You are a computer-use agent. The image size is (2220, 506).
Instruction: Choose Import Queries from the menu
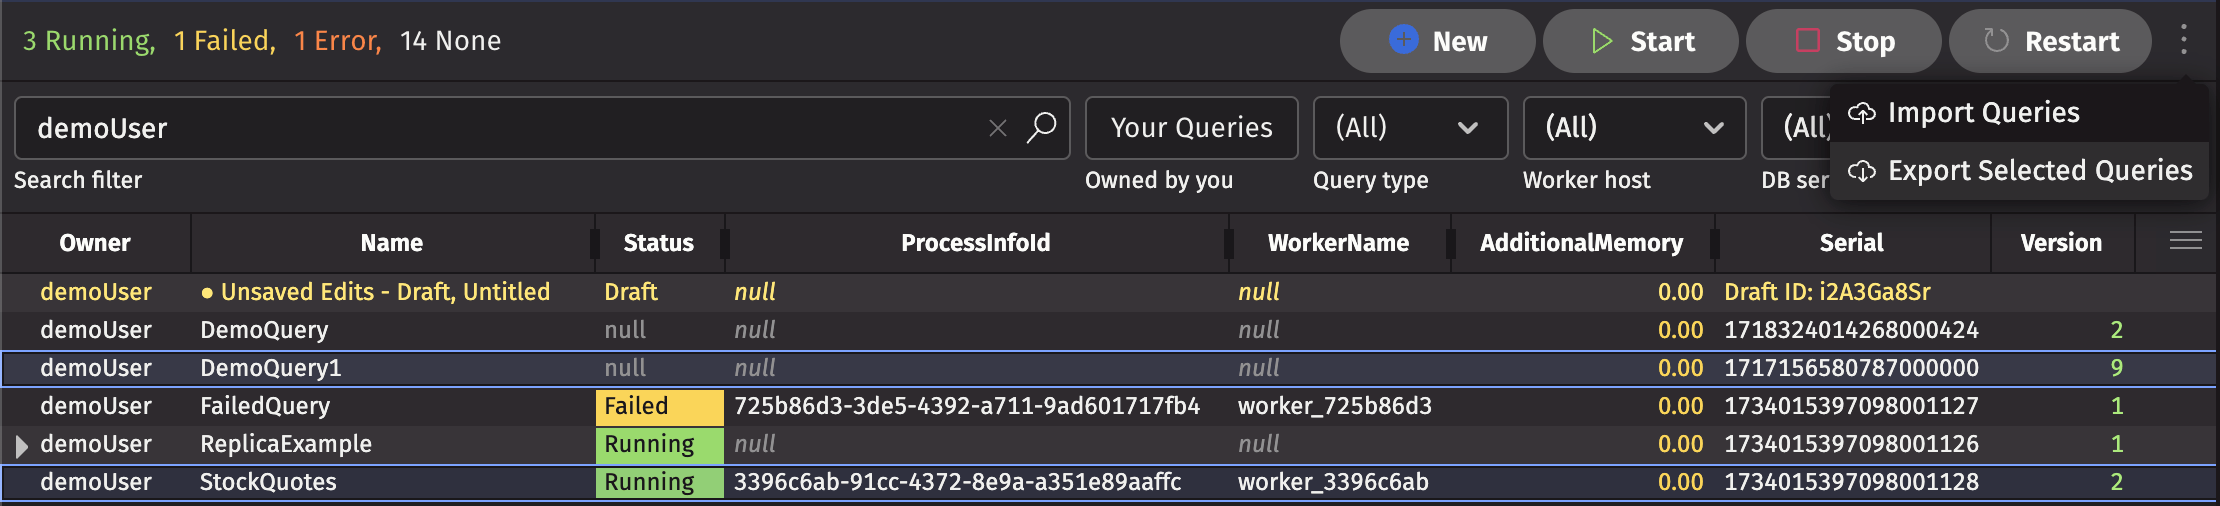[1983, 113]
